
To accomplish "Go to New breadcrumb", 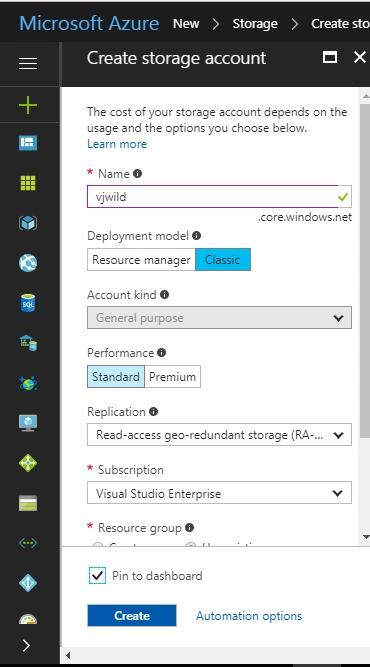I will click(186, 23).
